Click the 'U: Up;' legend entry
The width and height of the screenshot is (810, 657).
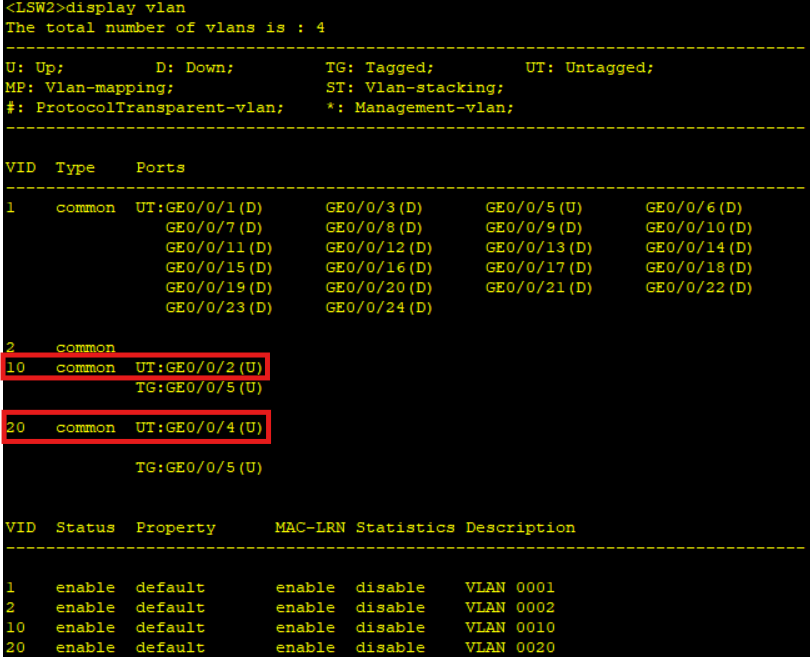pos(35,68)
